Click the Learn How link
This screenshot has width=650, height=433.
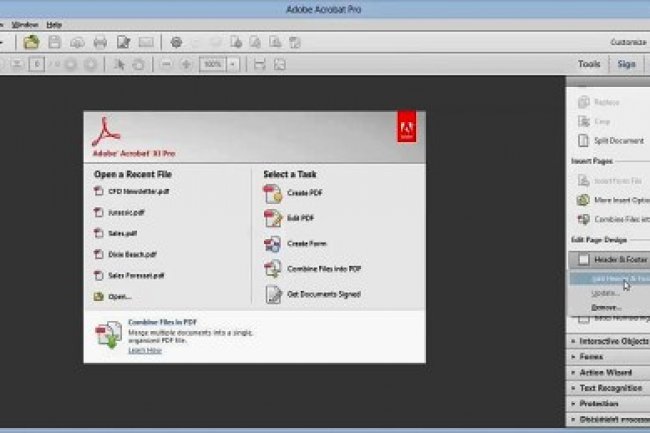pyautogui.click(x=144, y=350)
